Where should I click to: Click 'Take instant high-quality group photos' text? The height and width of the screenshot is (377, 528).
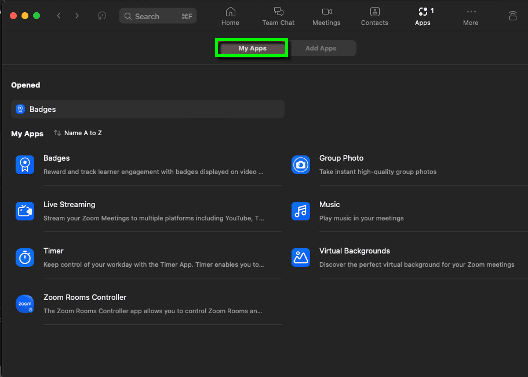(x=378, y=172)
